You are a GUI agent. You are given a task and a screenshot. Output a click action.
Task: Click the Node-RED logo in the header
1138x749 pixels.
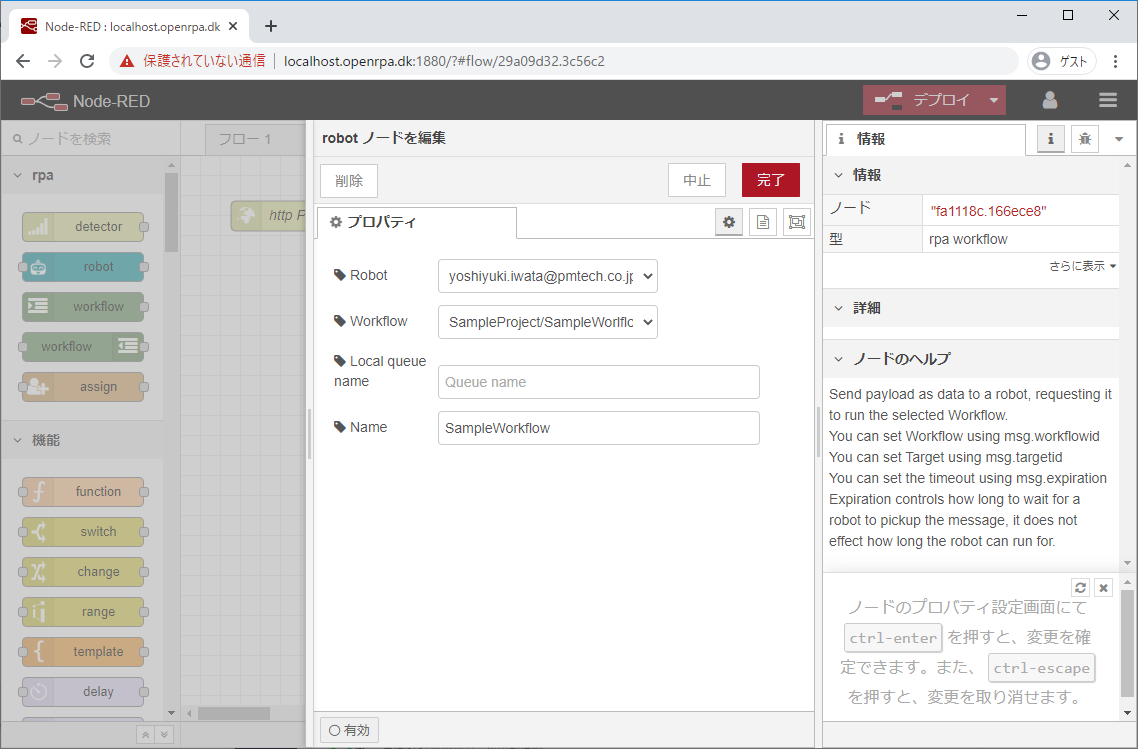coord(86,101)
